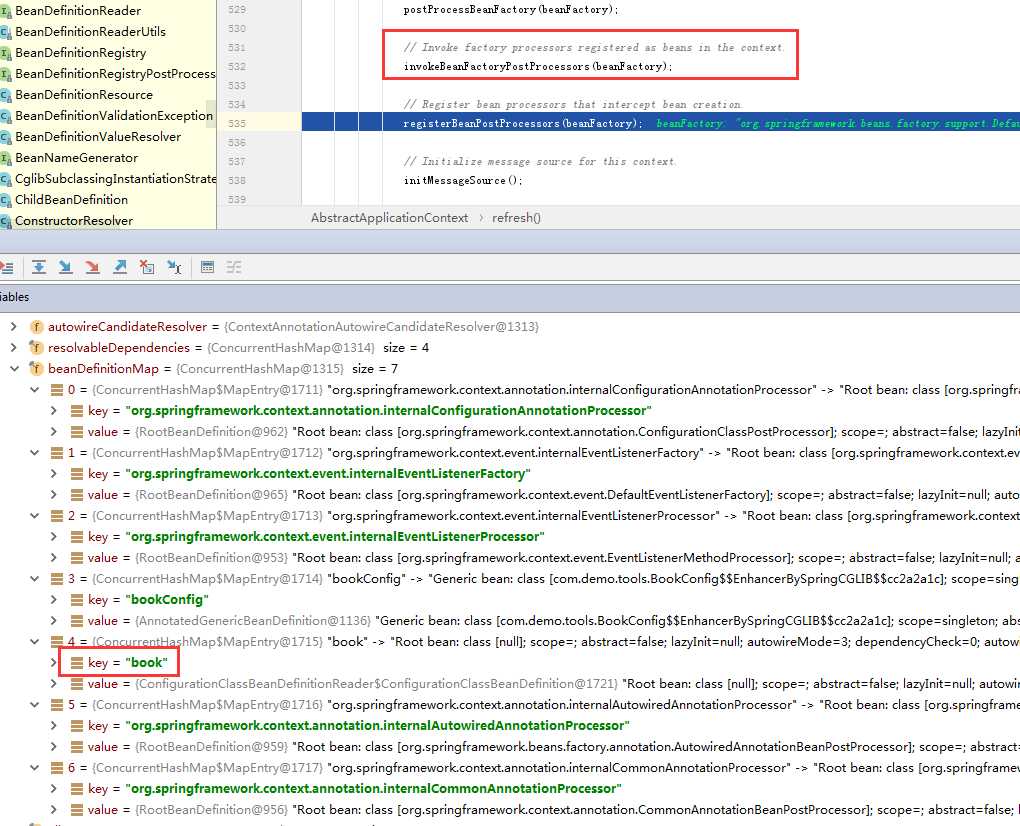Click the class icon beside ConstructorResolver

[6, 221]
